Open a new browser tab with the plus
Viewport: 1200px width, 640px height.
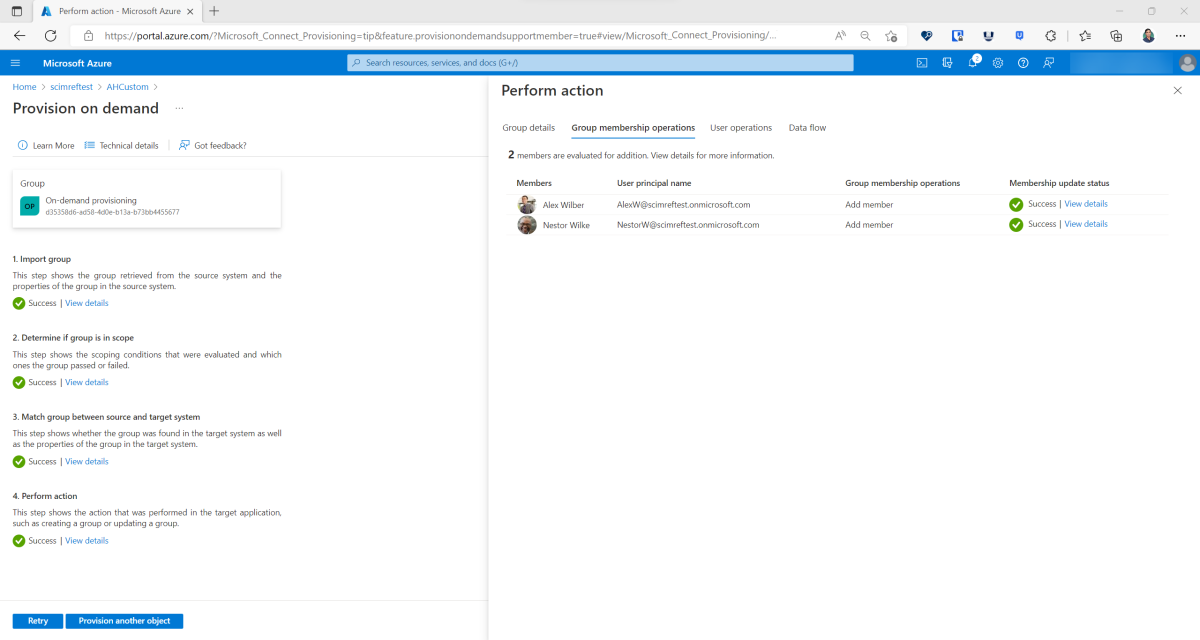pyautogui.click(x=214, y=11)
